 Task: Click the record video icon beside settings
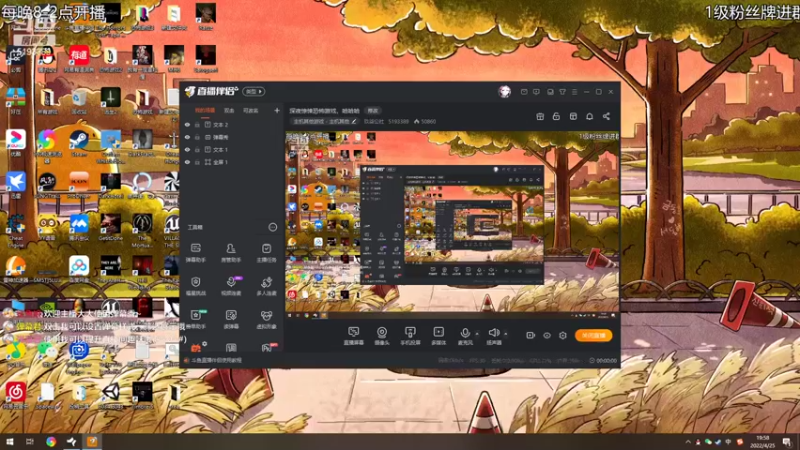pyautogui.click(x=531, y=335)
